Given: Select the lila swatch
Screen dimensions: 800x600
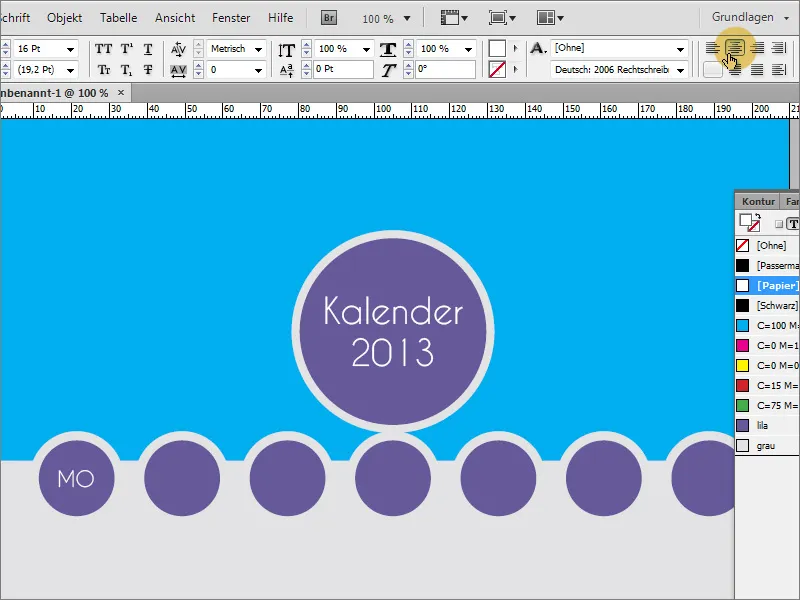Looking at the screenshot, I should (767, 426).
